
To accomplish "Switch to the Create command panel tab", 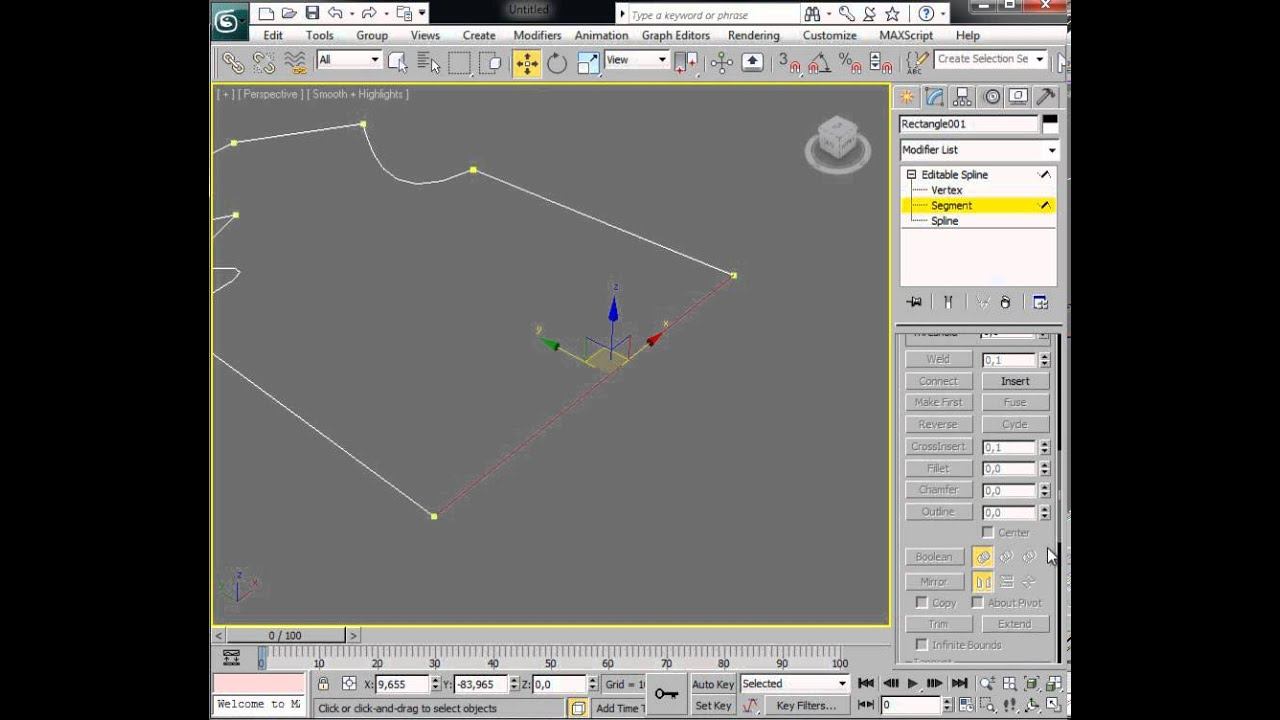I will pyautogui.click(x=907, y=97).
